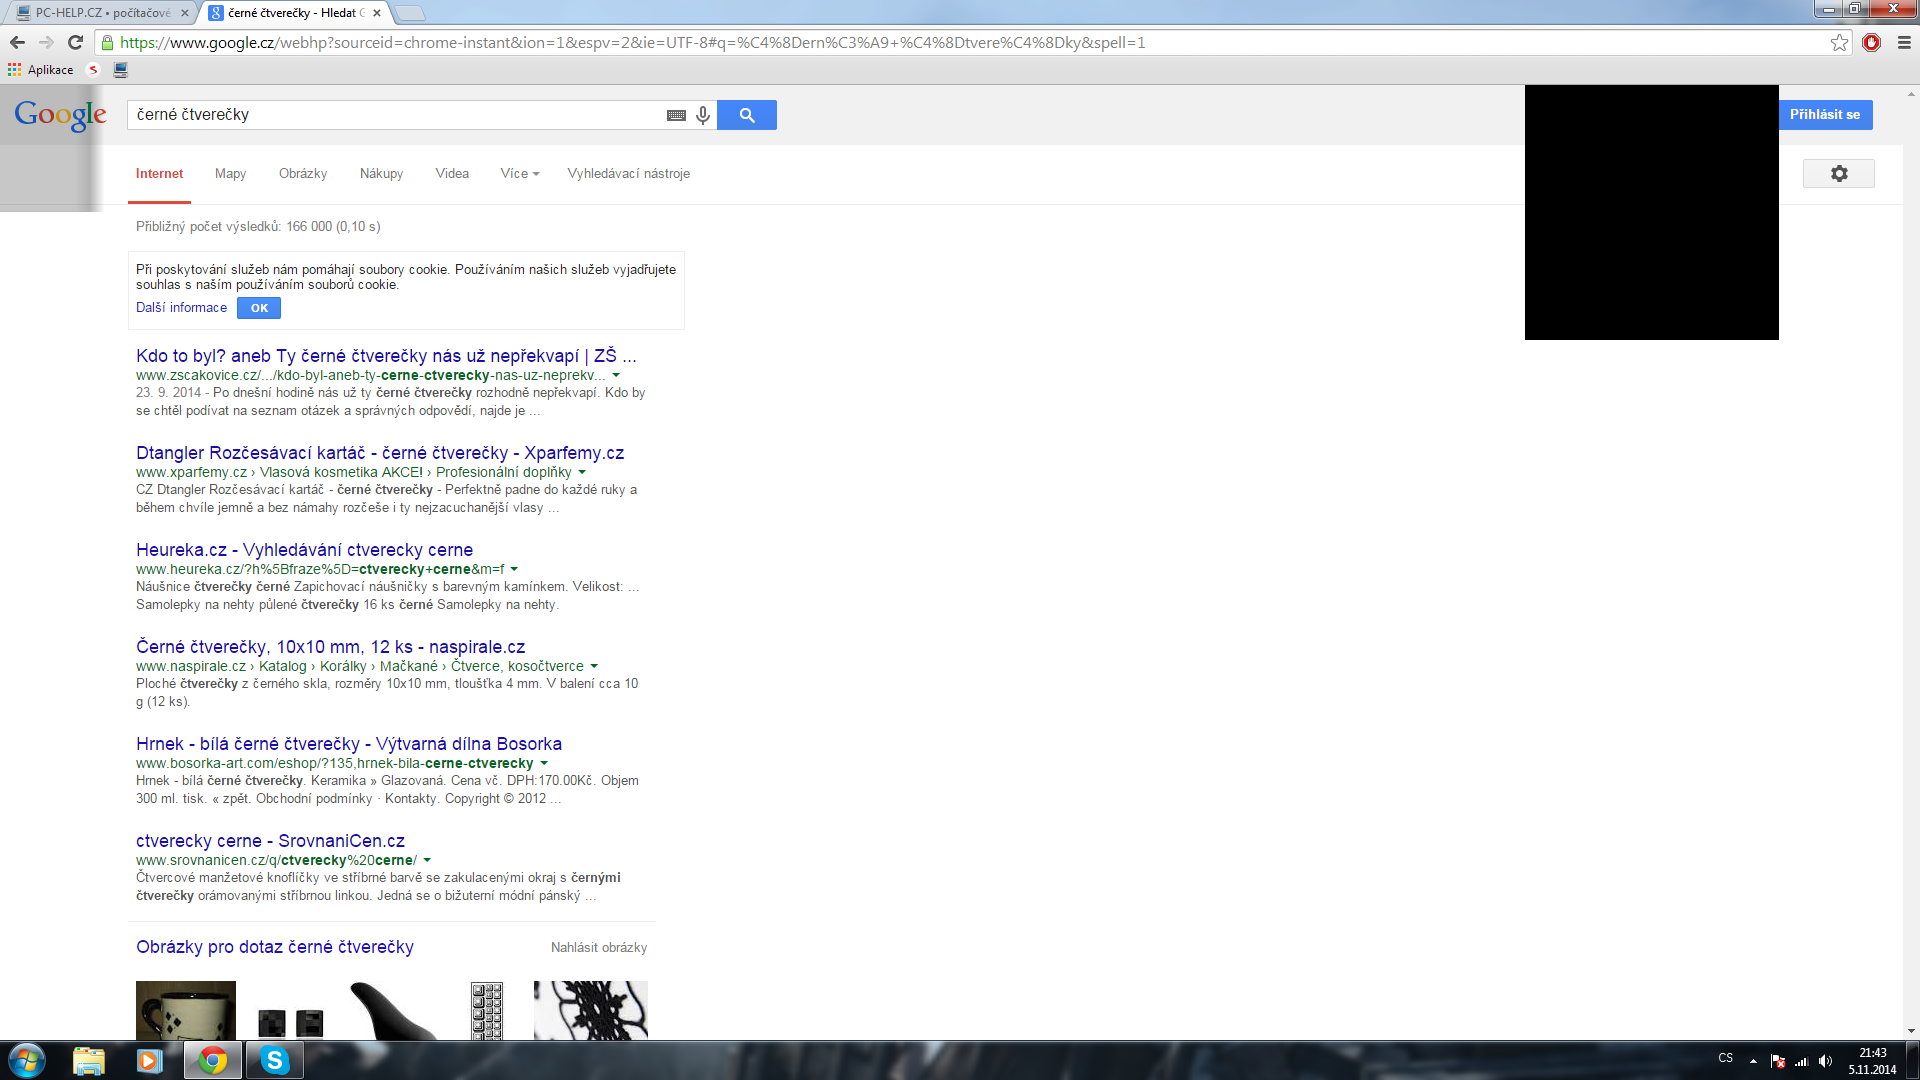Screen dimensions: 1920x1080
Task: Open the mug image thumbnail
Action: pyautogui.click(x=186, y=1010)
